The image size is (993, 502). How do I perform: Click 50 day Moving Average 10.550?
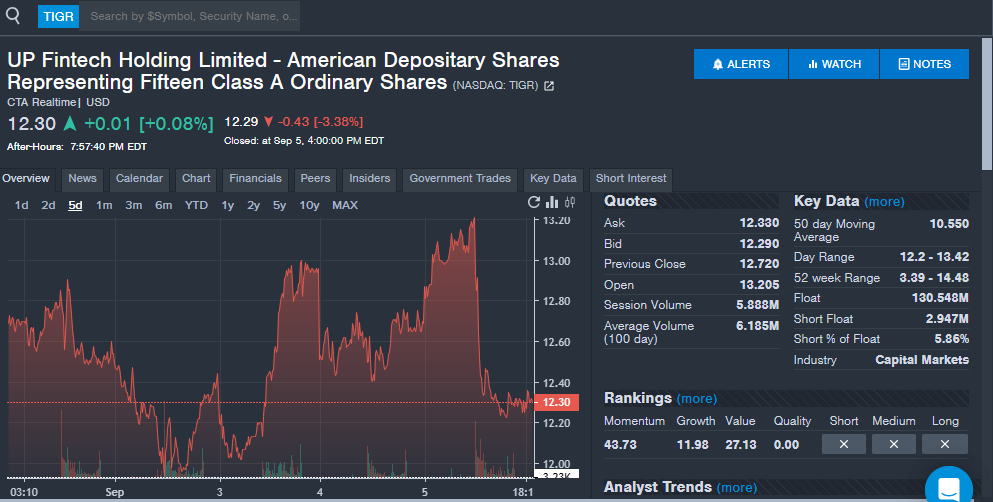(949, 223)
